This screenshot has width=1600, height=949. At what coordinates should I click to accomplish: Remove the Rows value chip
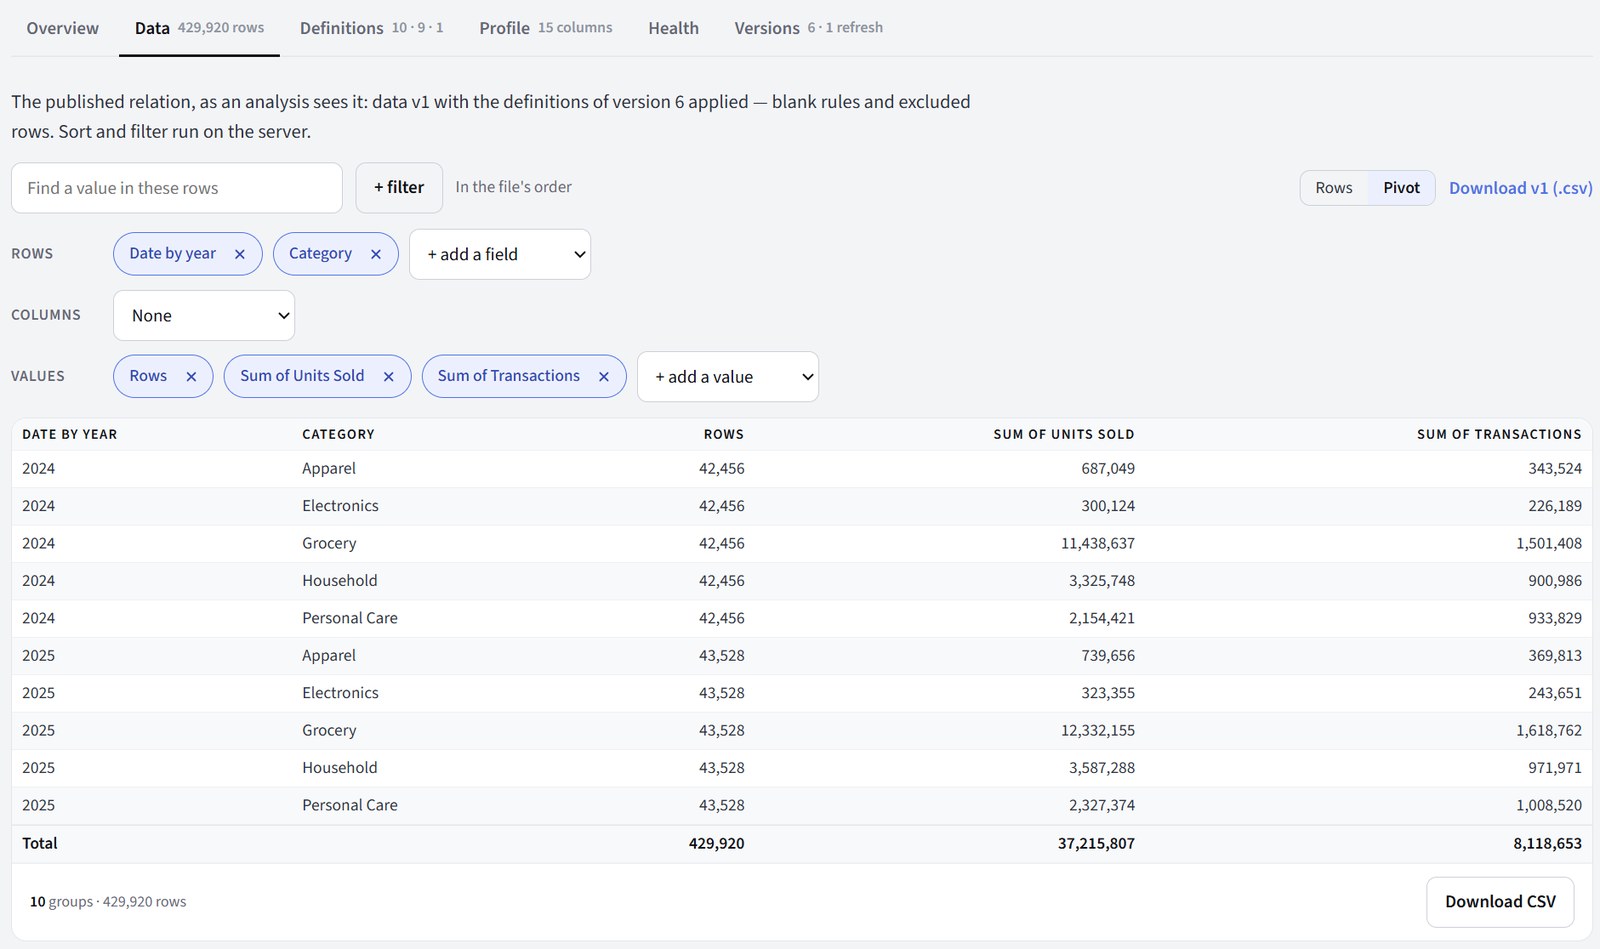[191, 377]
